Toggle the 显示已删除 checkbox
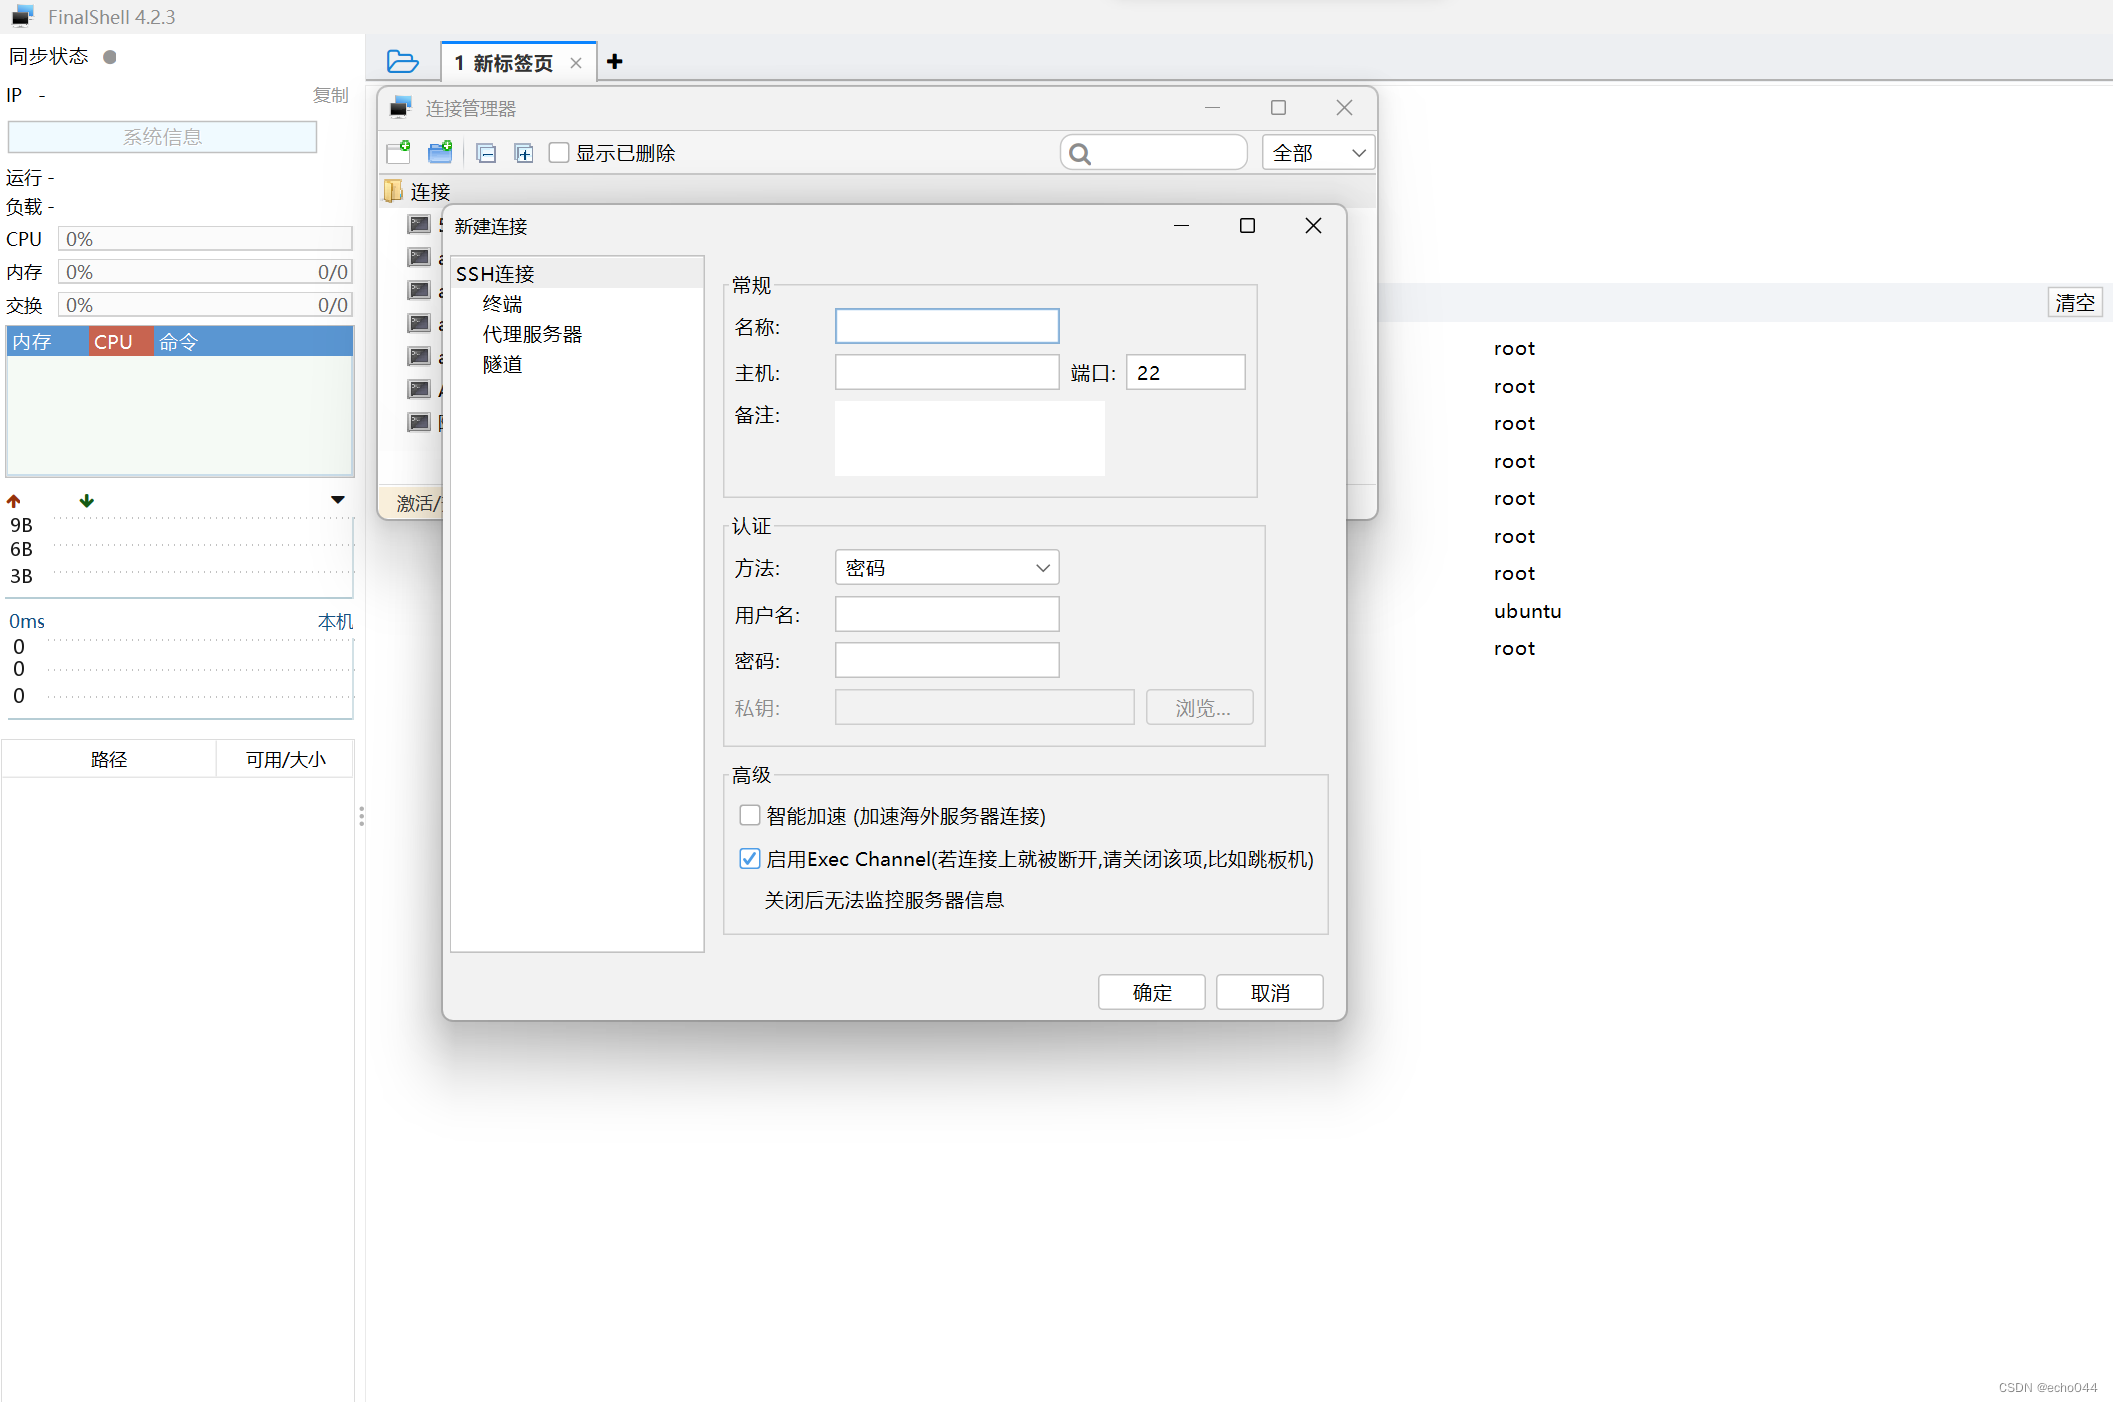Viewport: 2113px width, 1402px height. point(559,153)
